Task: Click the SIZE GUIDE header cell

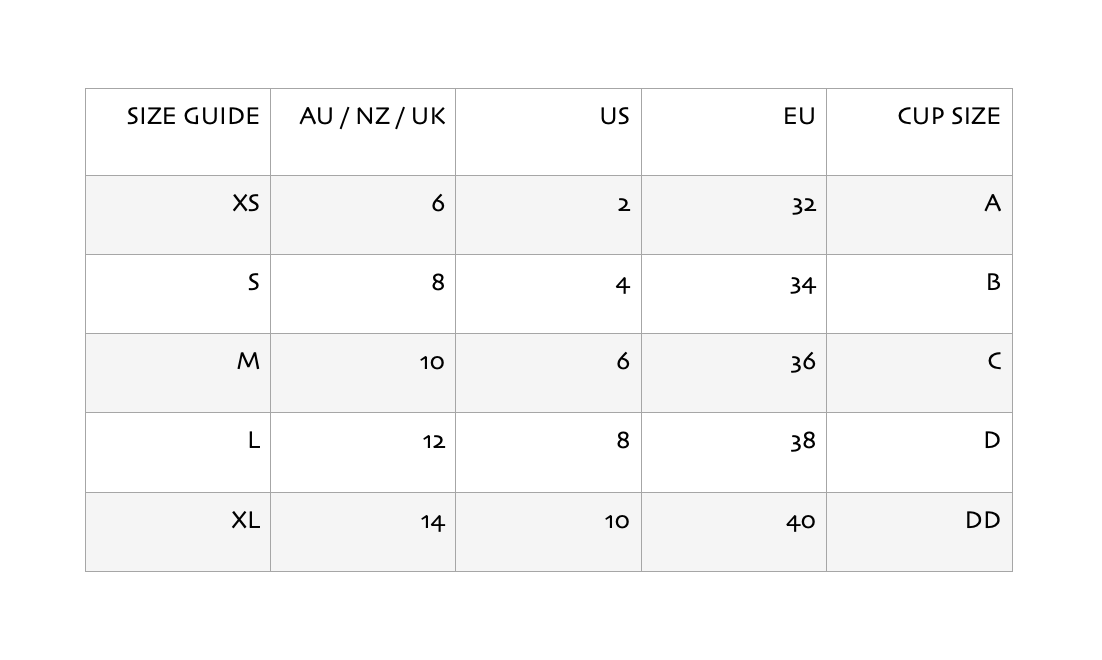Action: coord(193,116)
